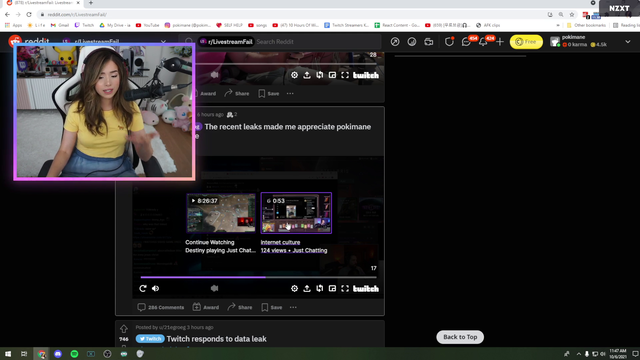
Task: Open ellipsis menu under the top cut-off post
Action: [x=290, y=93]
